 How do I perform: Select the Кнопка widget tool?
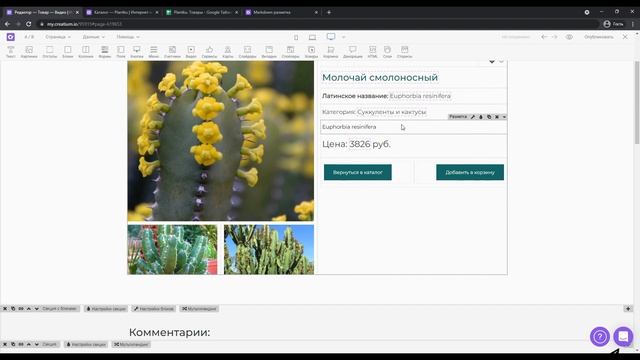(137, 52)
